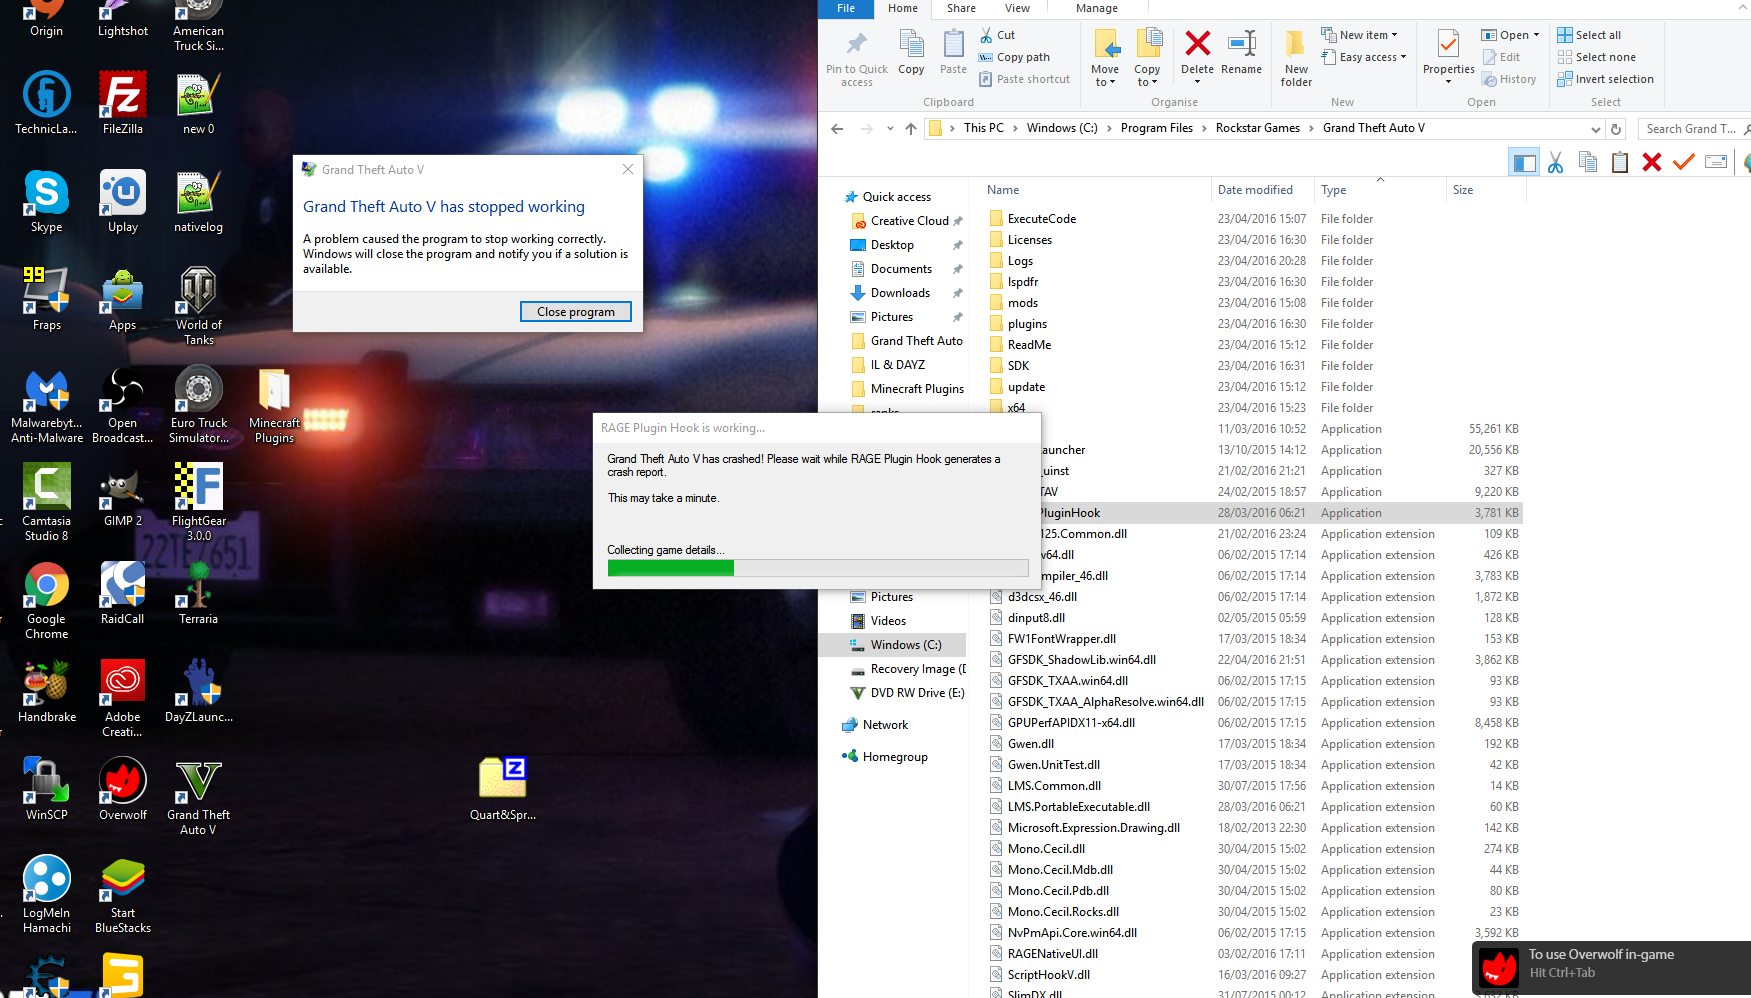Select Windows (C:) in navigation pane
The width and height of the screenshot is (1751, 998).
pyautogui.click(x=905, y=645)
